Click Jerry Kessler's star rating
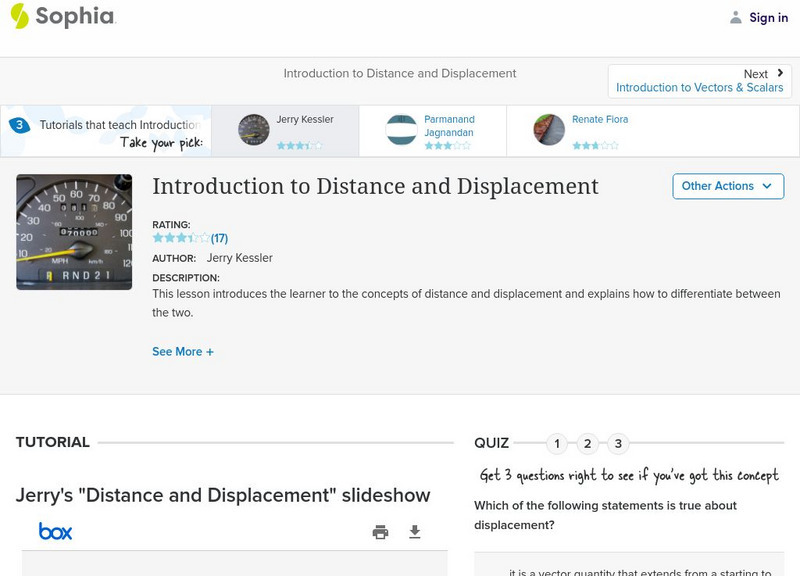 (300, 144)
